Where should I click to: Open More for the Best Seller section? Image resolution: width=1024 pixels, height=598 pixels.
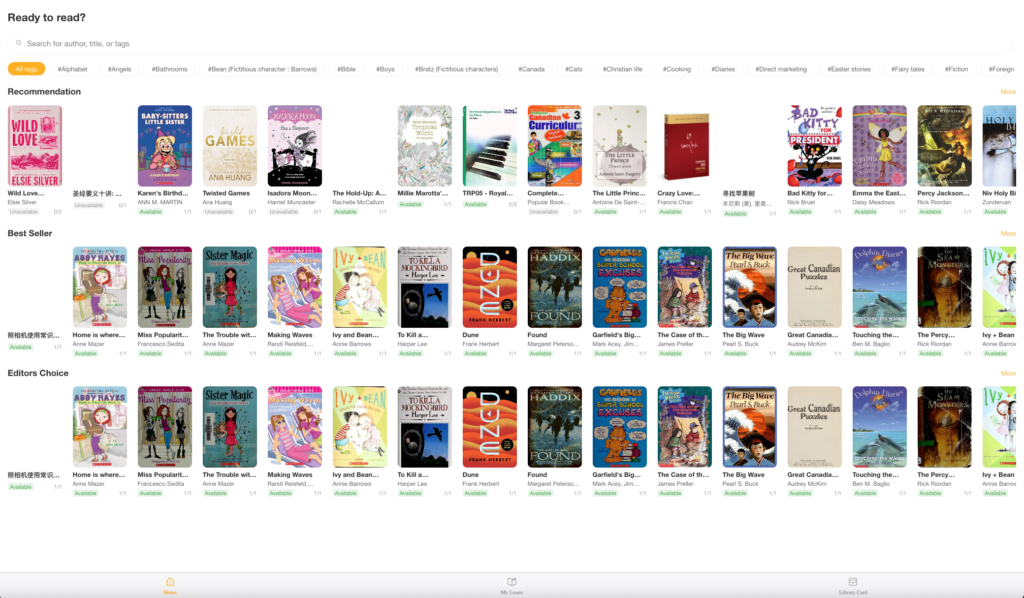point(1008,233)
